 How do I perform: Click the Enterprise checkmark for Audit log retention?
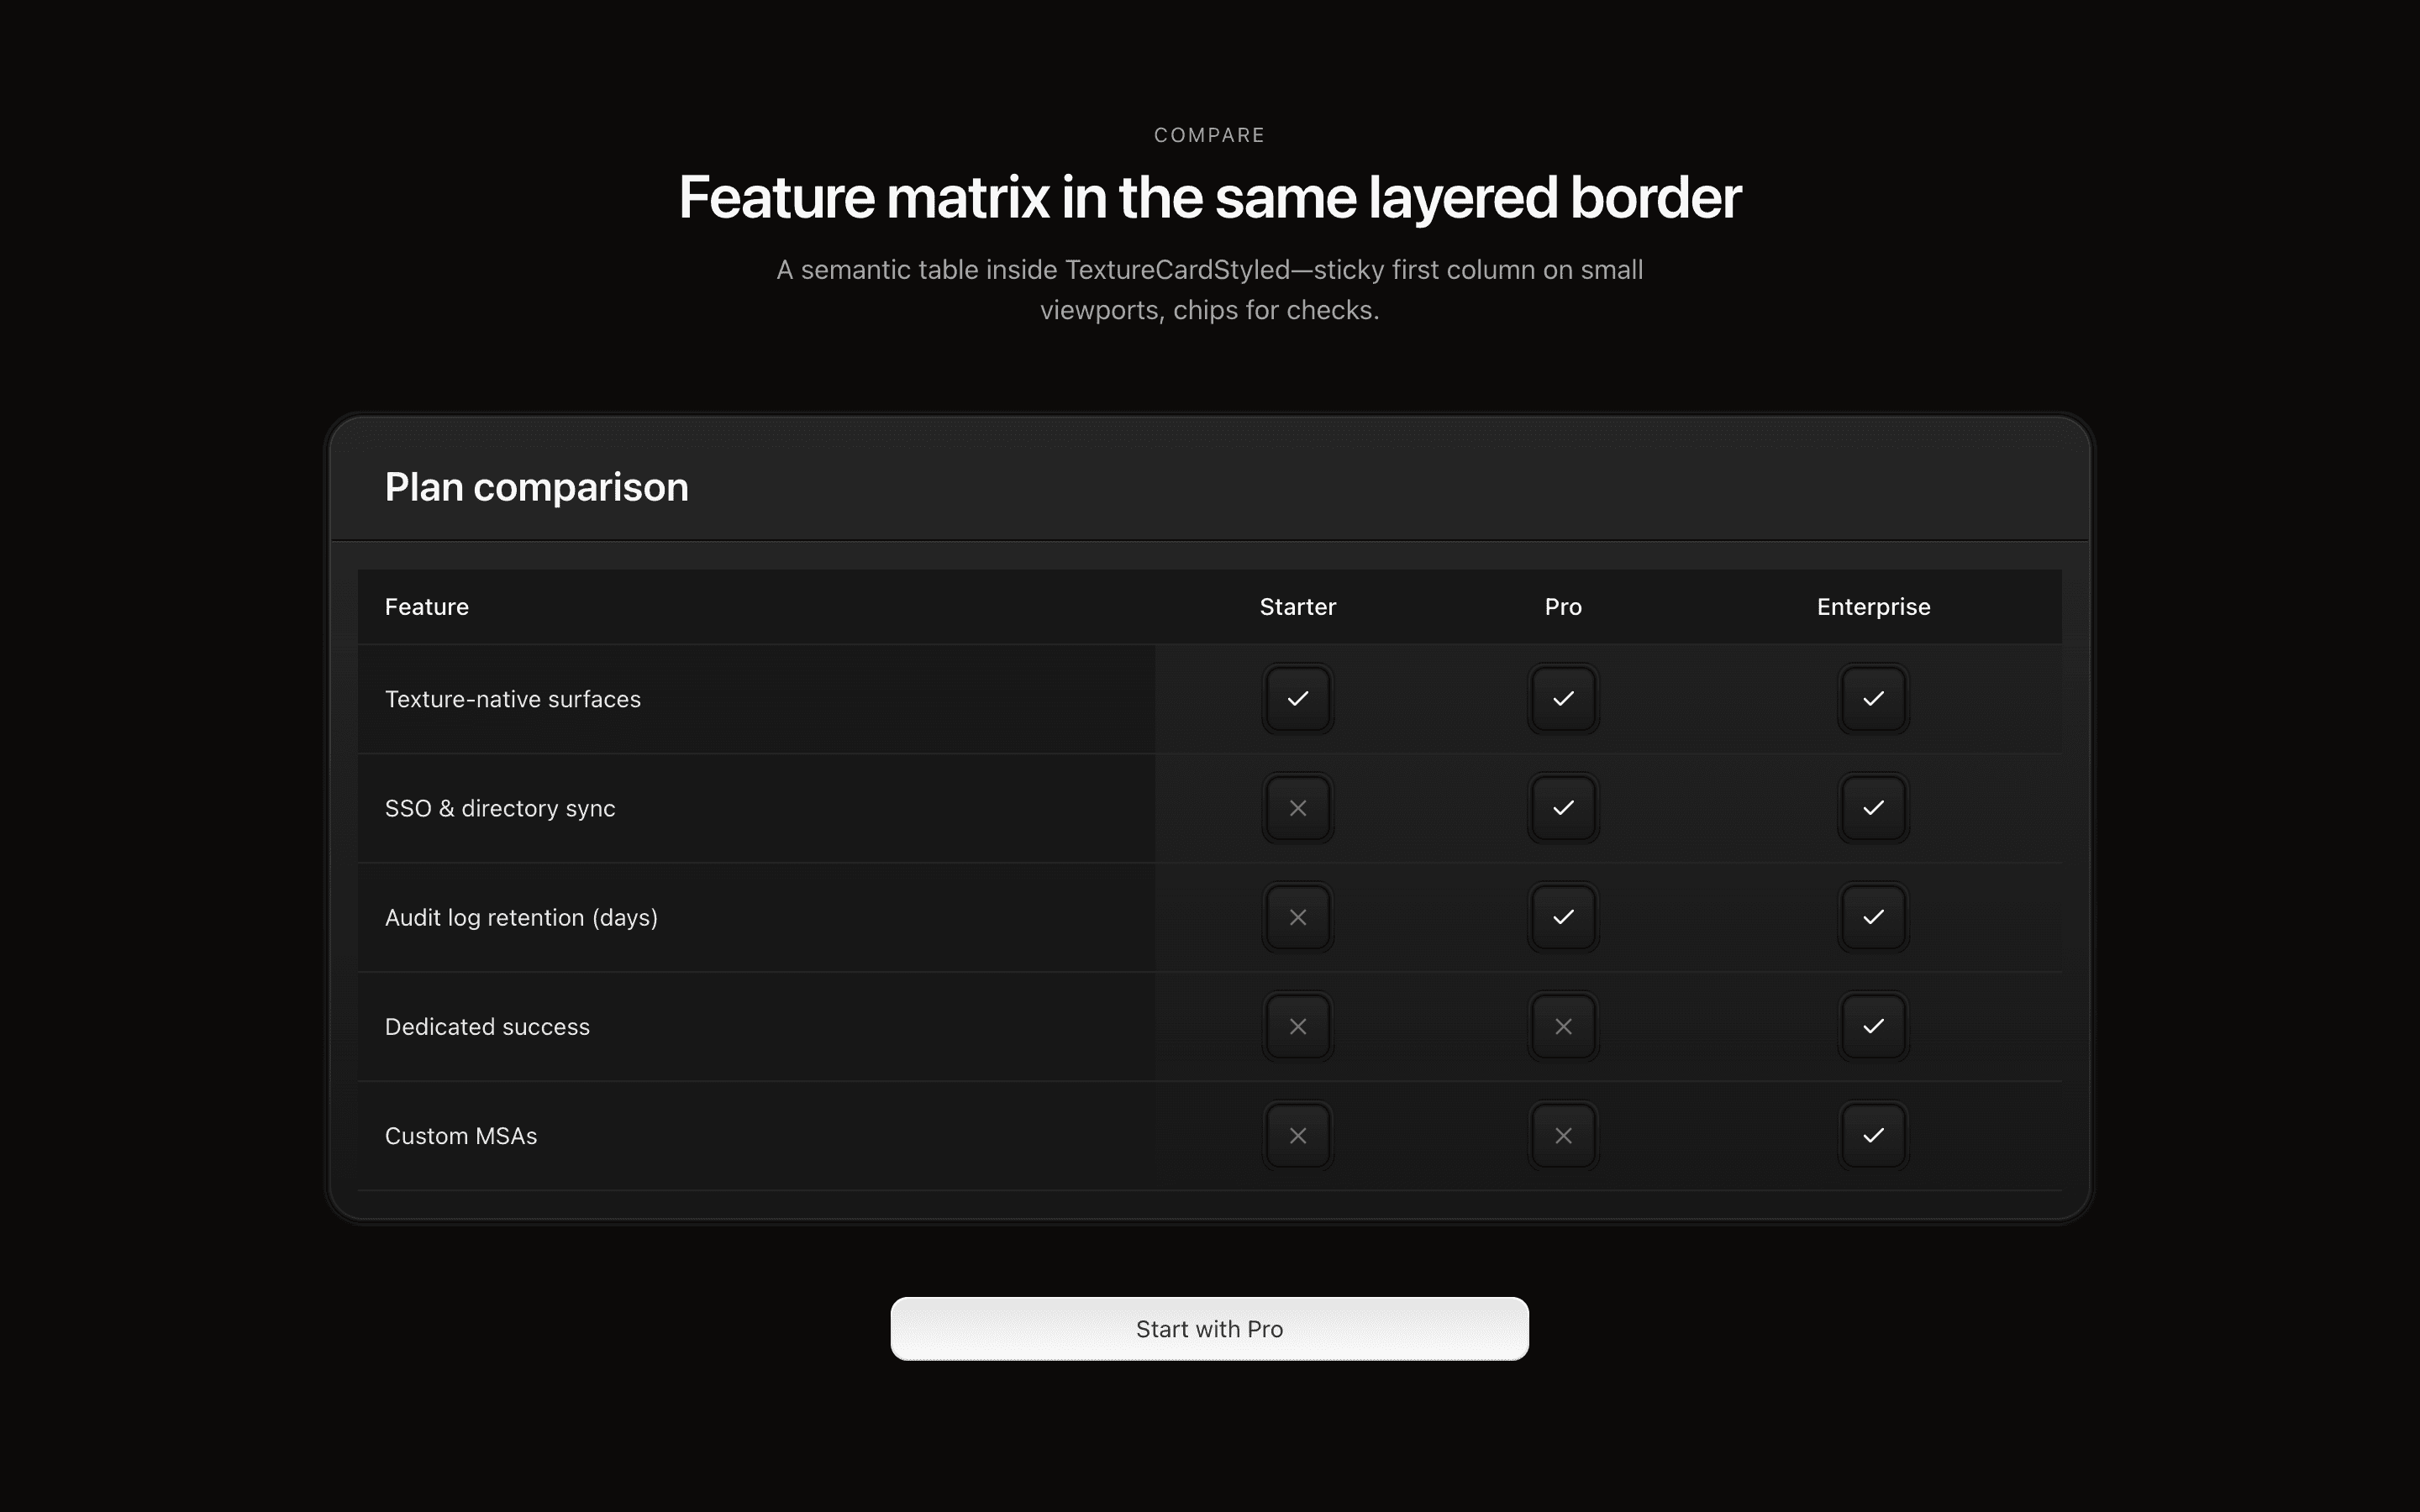tap(1873, 917)
